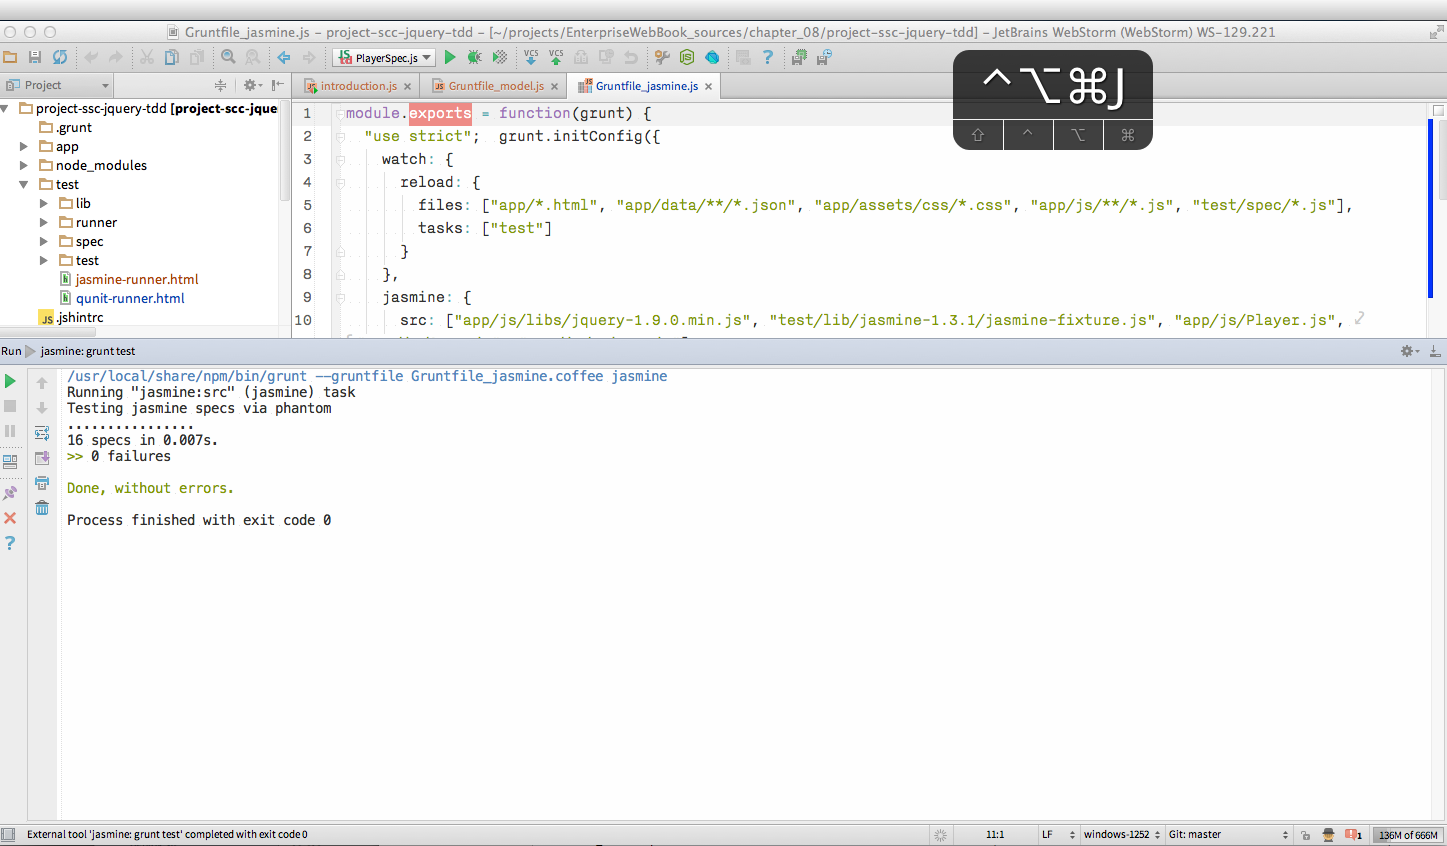Screen dimensions: 1447x846
Task: Open Settings via the wrench toolbar icon
Action: [661, 58]
